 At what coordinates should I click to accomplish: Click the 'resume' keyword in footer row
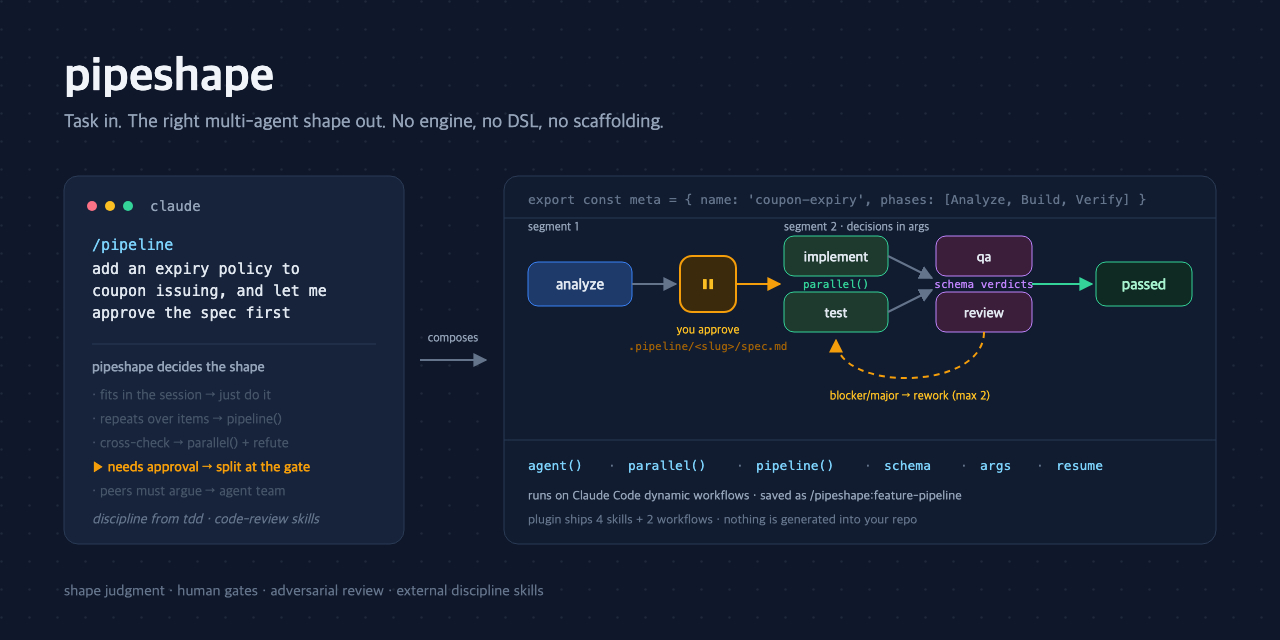pyautogui.click(x=1080, y=466)
